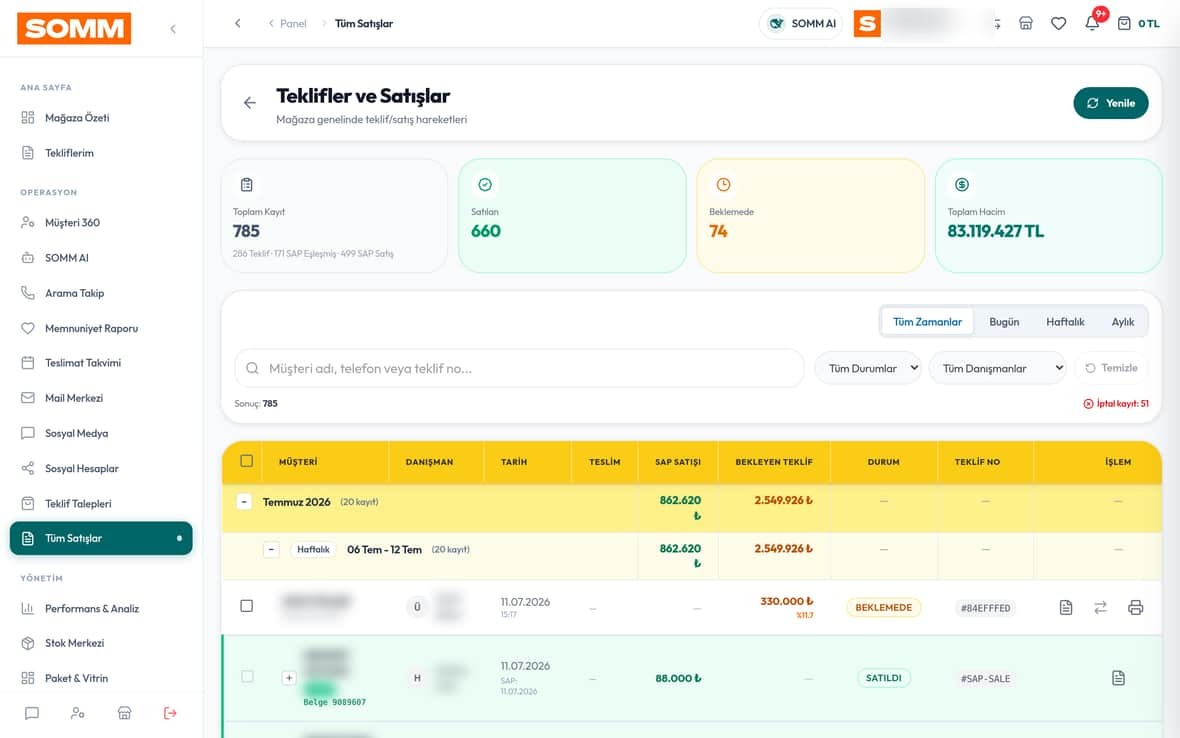Open Müşteri 360 in the sidebar
The width and height of the screenshot is (1180, 738).
101,223
